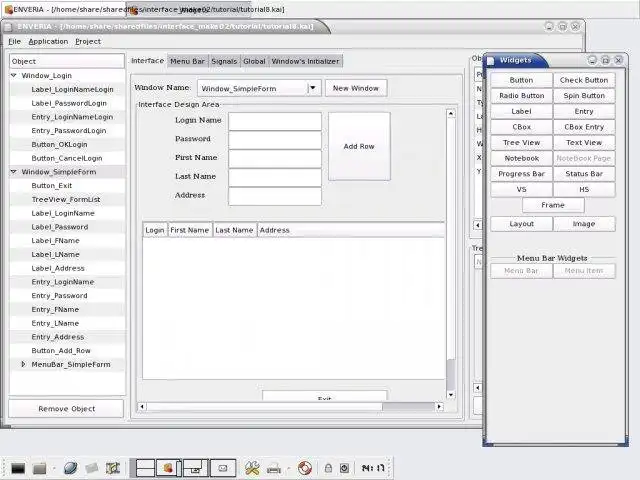Viewport: 640px width, 480px height.
Task: Add a Notebook widget
Action: pos(521,158)
